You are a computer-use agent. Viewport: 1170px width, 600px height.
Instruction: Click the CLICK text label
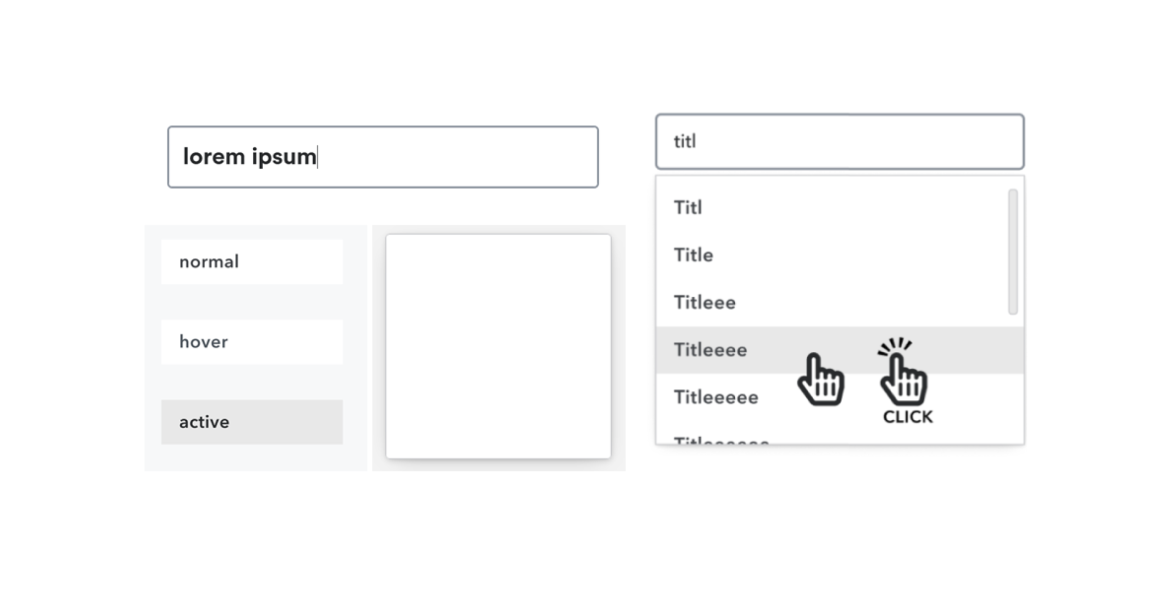[x=907, y=417]
